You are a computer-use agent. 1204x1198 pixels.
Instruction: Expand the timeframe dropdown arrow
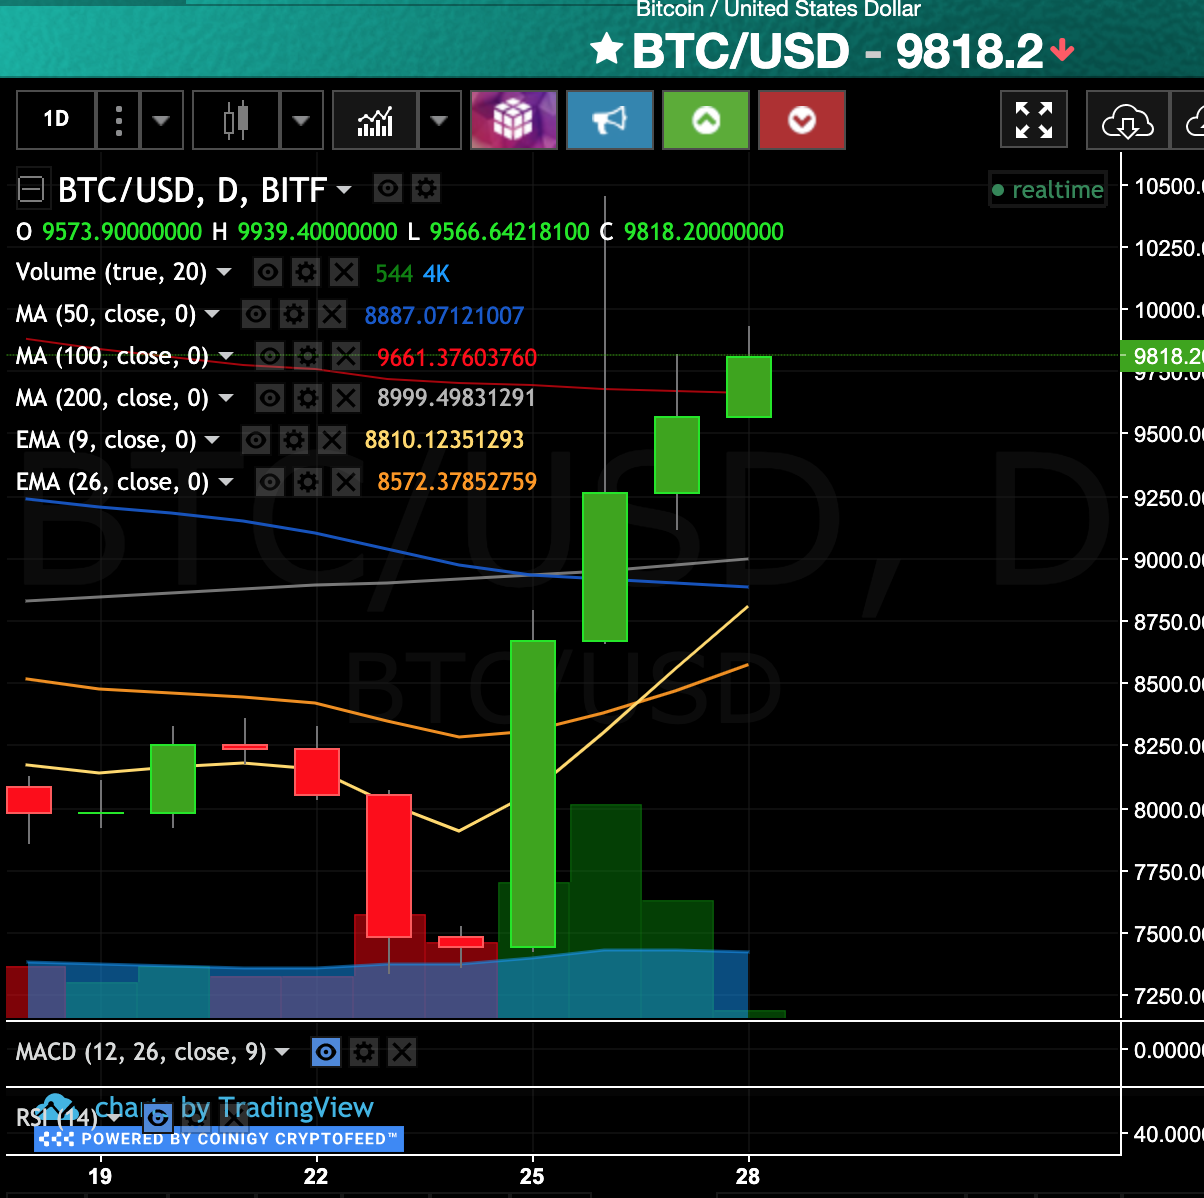tap(162, 120)
